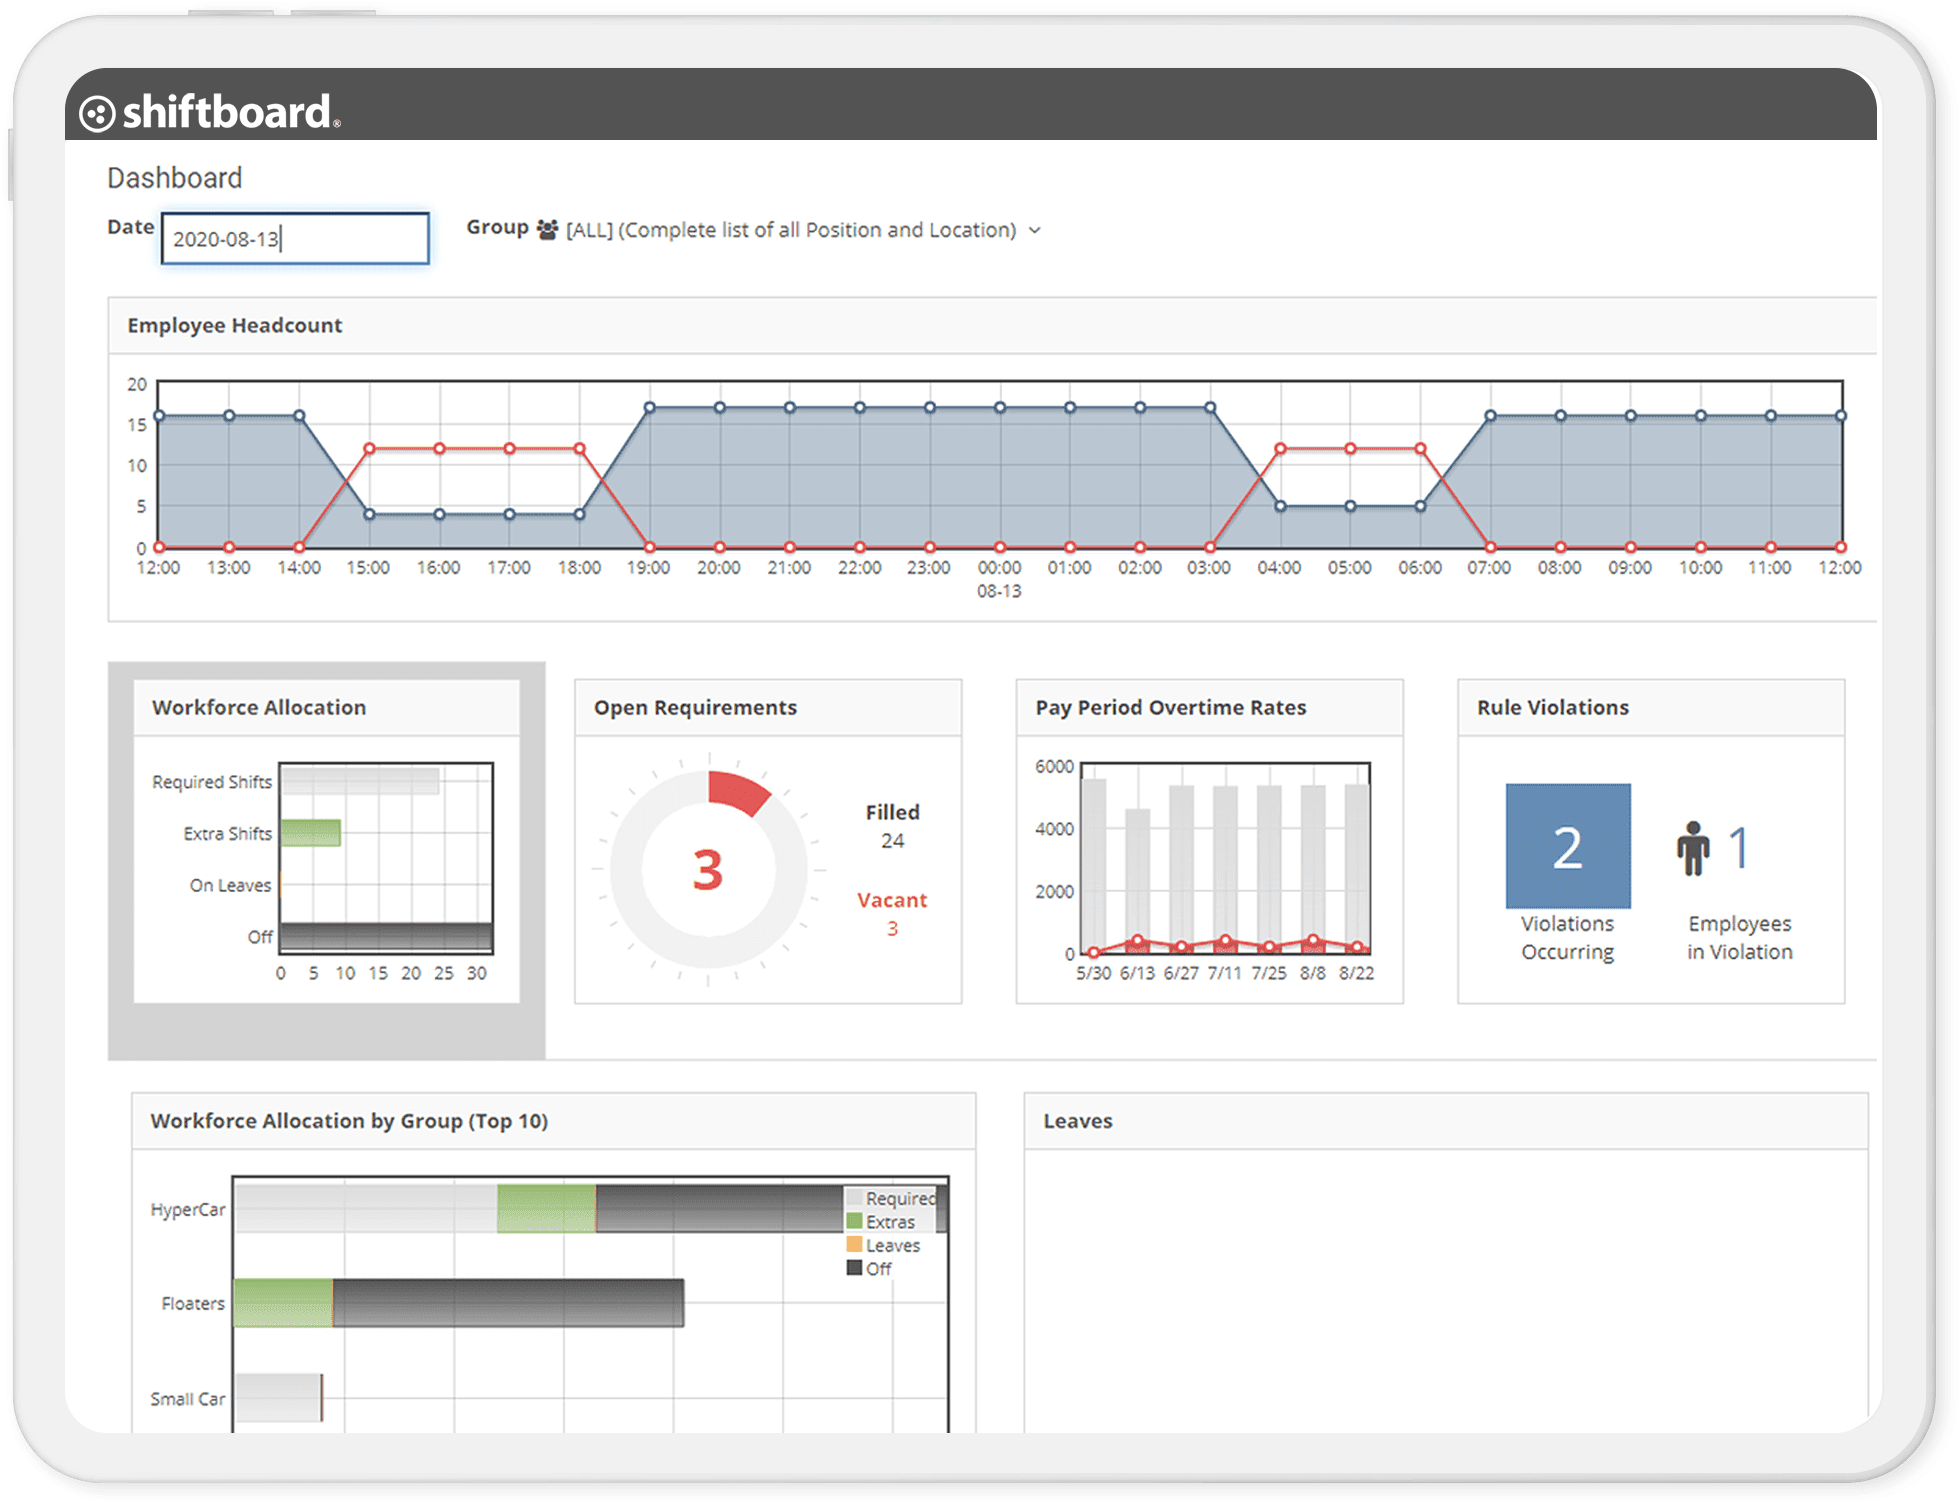
Task: Click the 6/13 overtime bar
Action: (x=1137, y=881)
